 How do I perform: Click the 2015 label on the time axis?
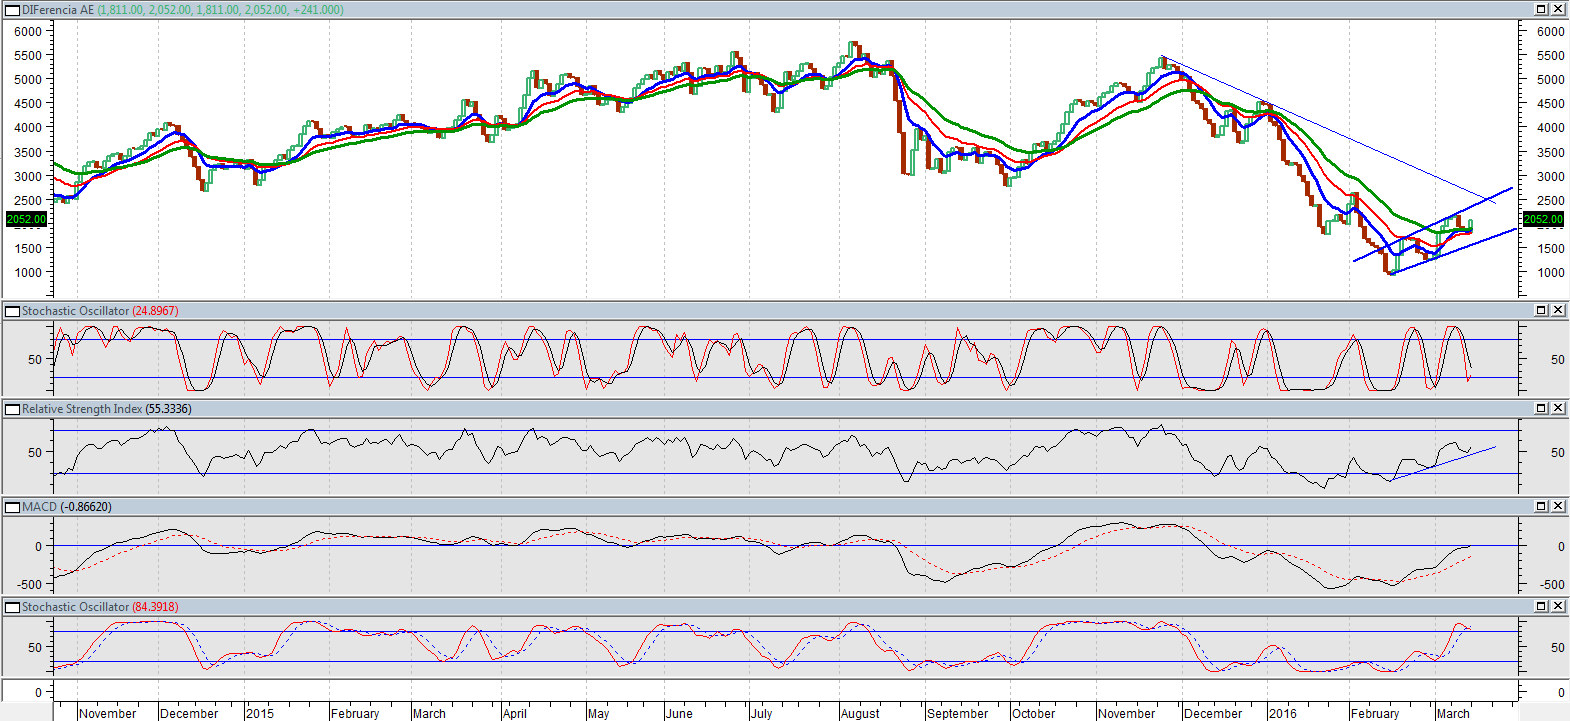(260, 713)
